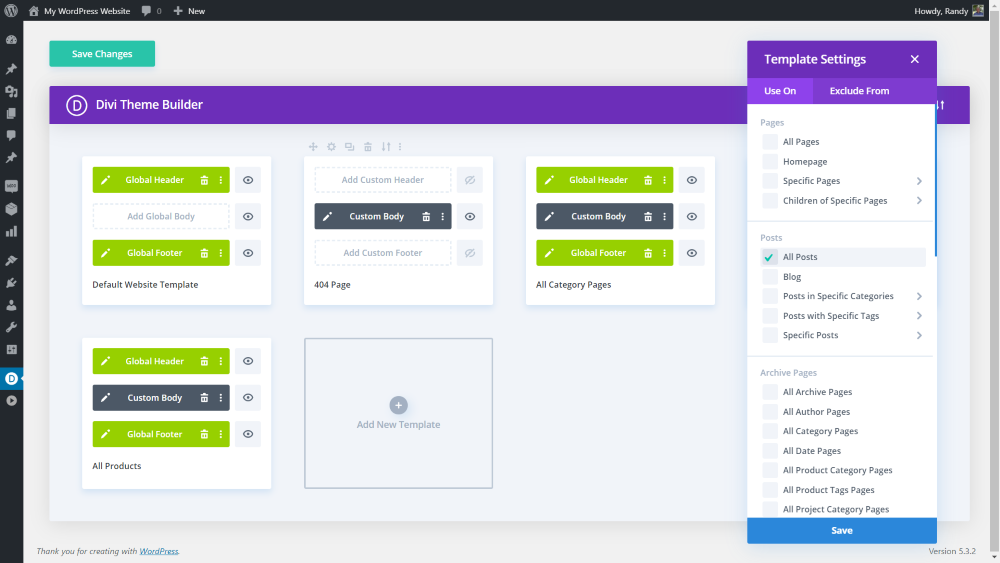Click the Save Changes button
Screen dimensions: 1000x563
(x=102, y=54)
